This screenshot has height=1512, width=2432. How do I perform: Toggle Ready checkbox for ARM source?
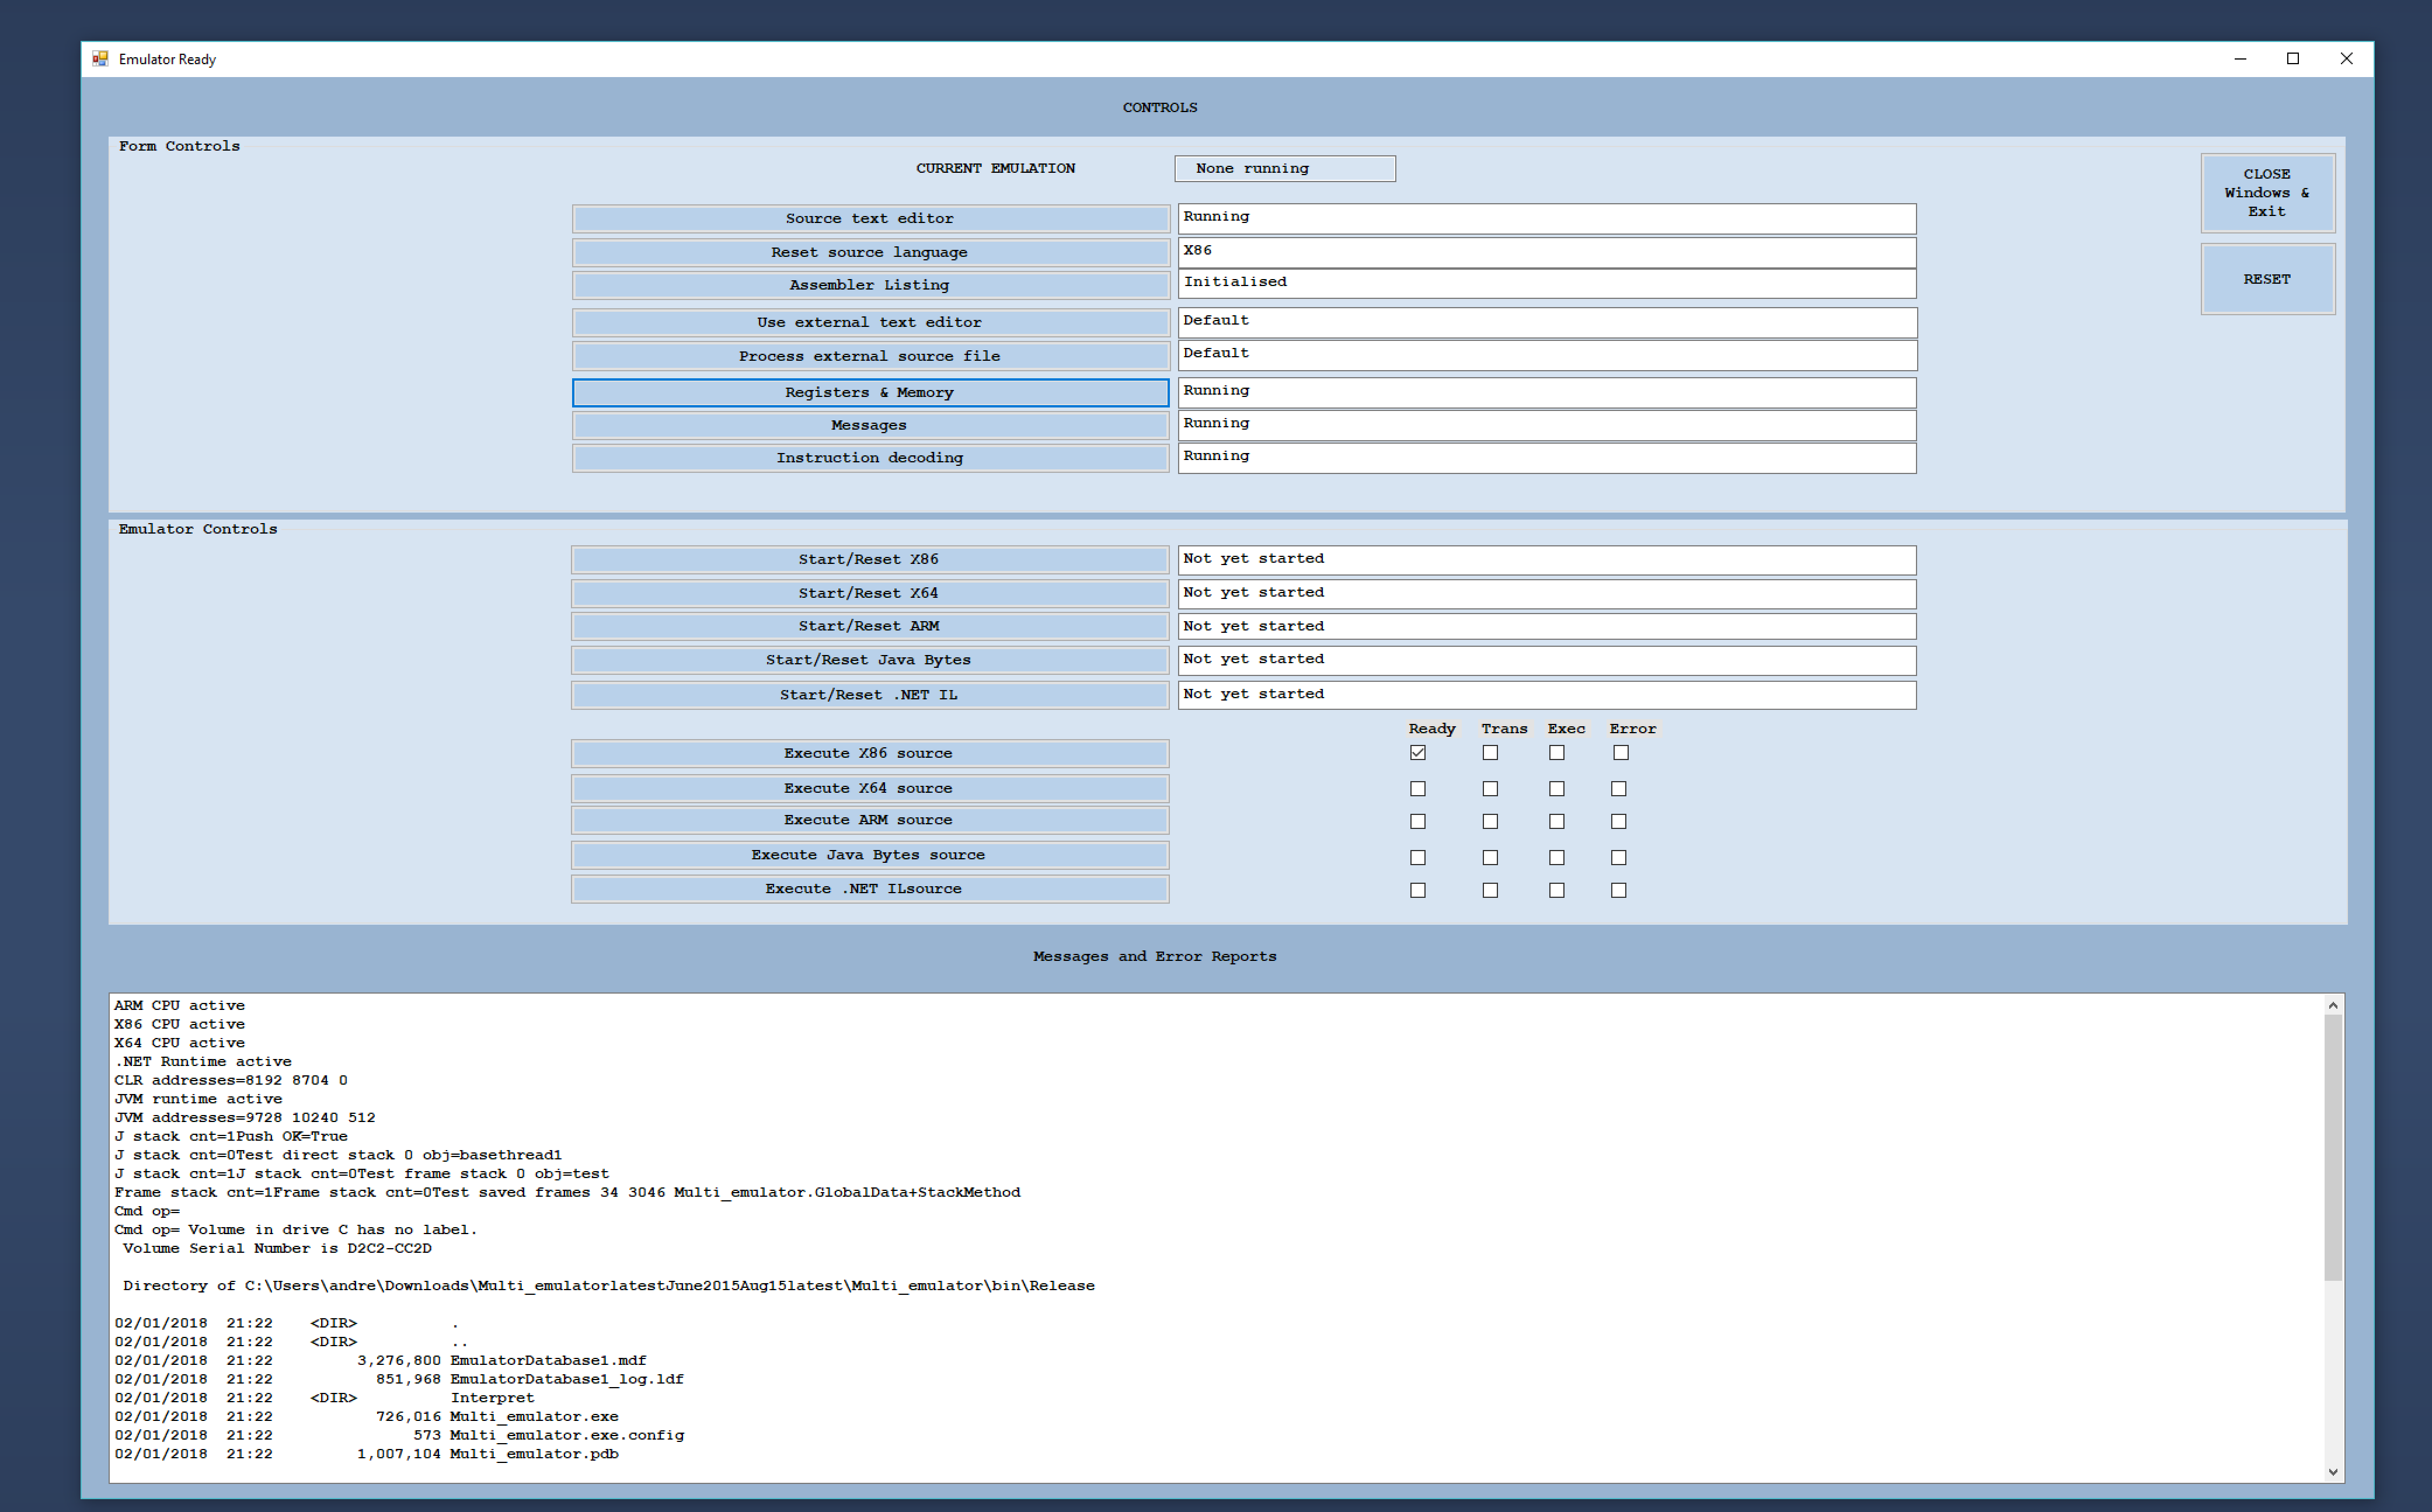(x=1418, y=821)
